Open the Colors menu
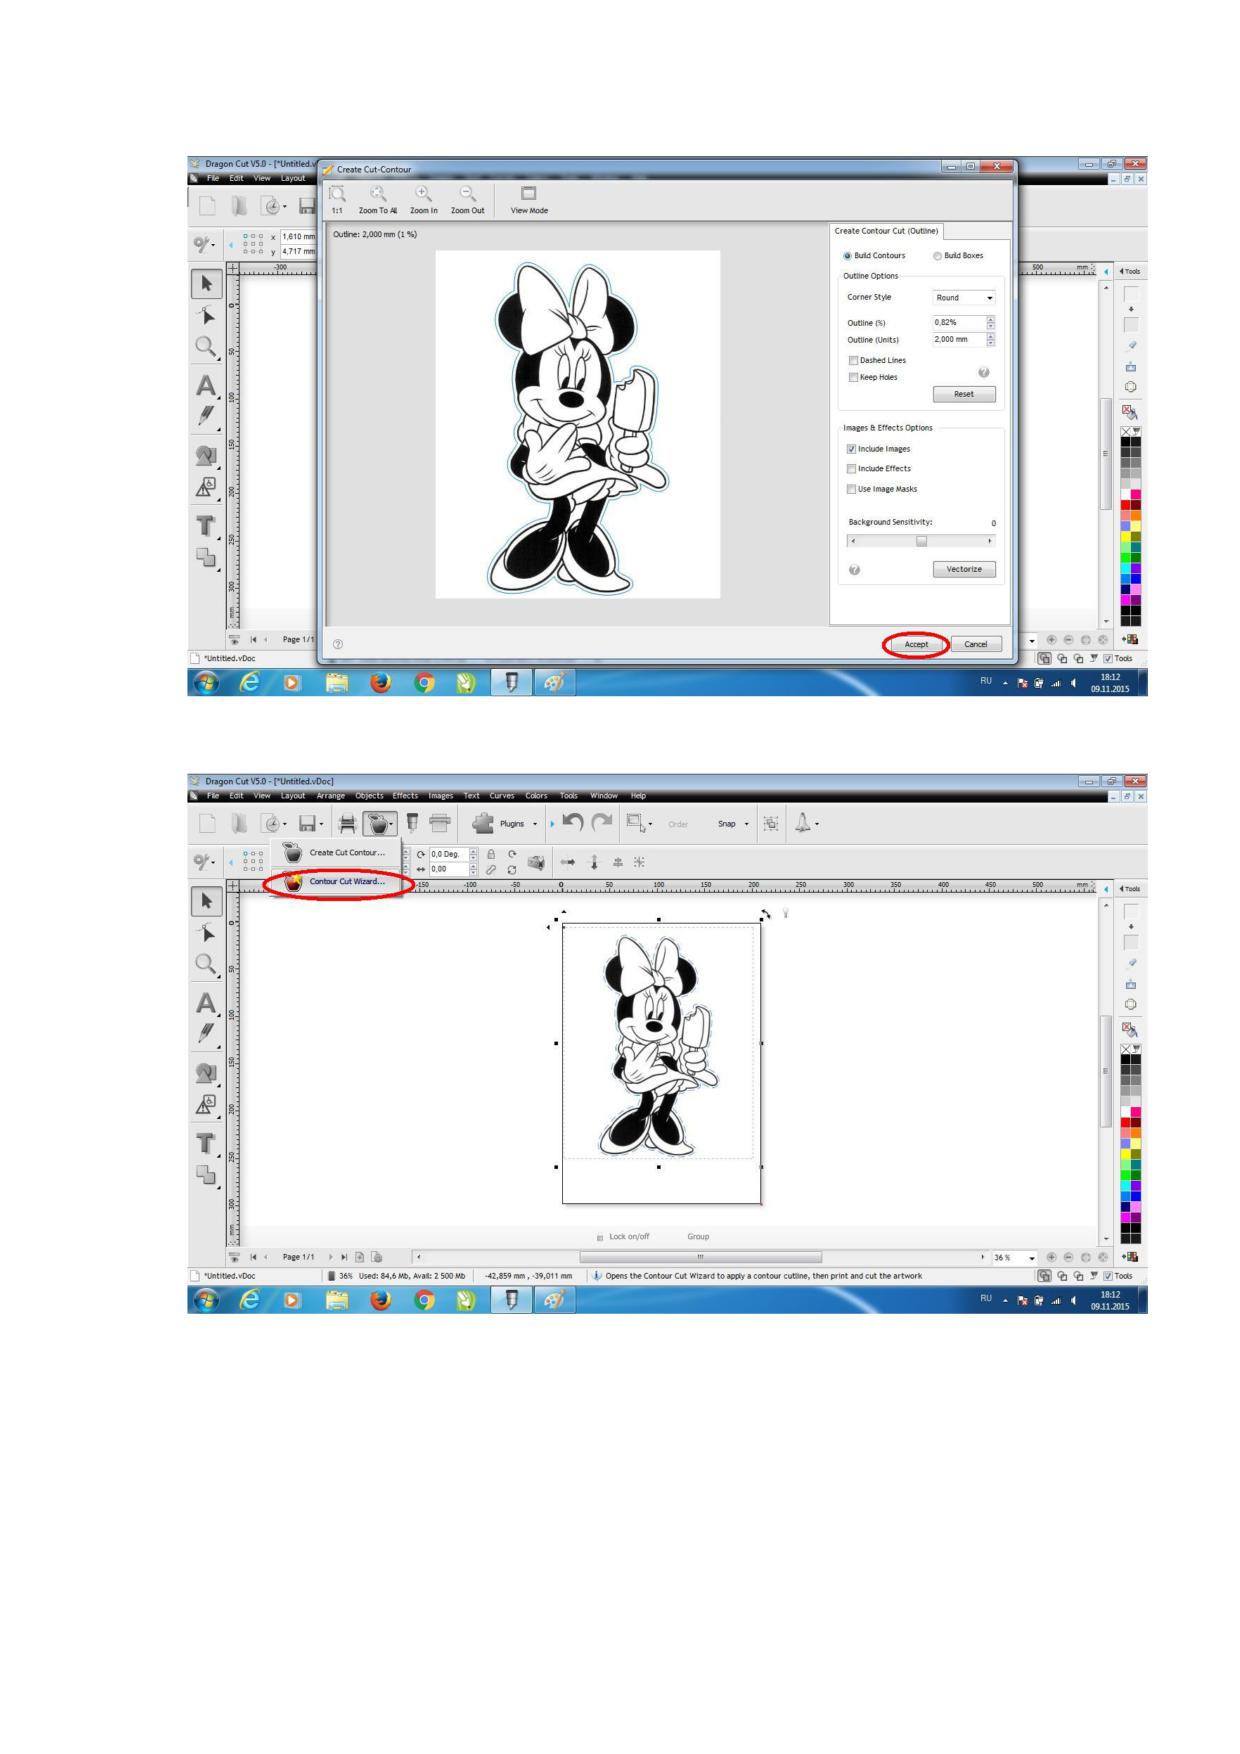This screenshot has width=1240, height=1754. 536,796
